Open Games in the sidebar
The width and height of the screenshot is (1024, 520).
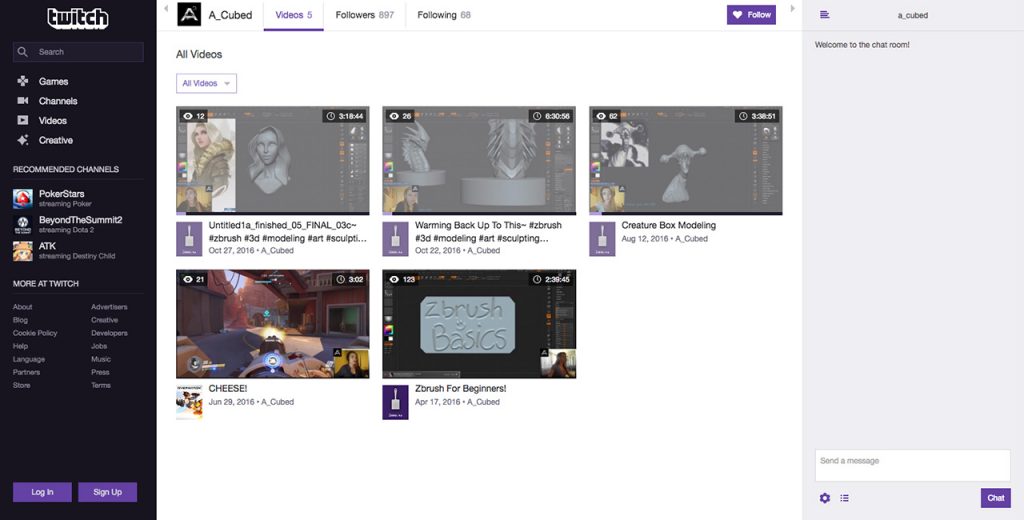[54, 82]
